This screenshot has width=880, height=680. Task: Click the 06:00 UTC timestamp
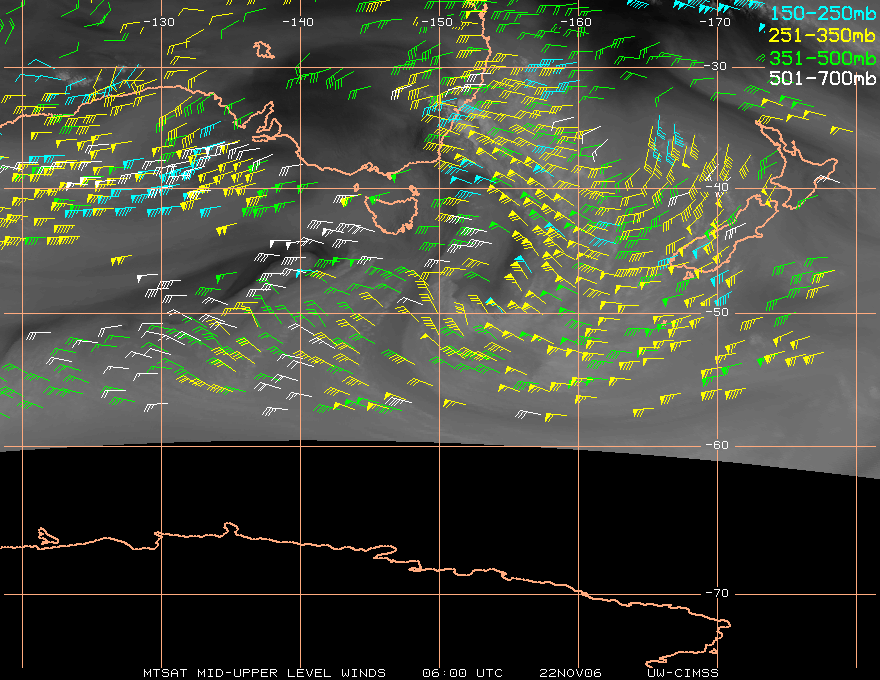click(463, 672)
